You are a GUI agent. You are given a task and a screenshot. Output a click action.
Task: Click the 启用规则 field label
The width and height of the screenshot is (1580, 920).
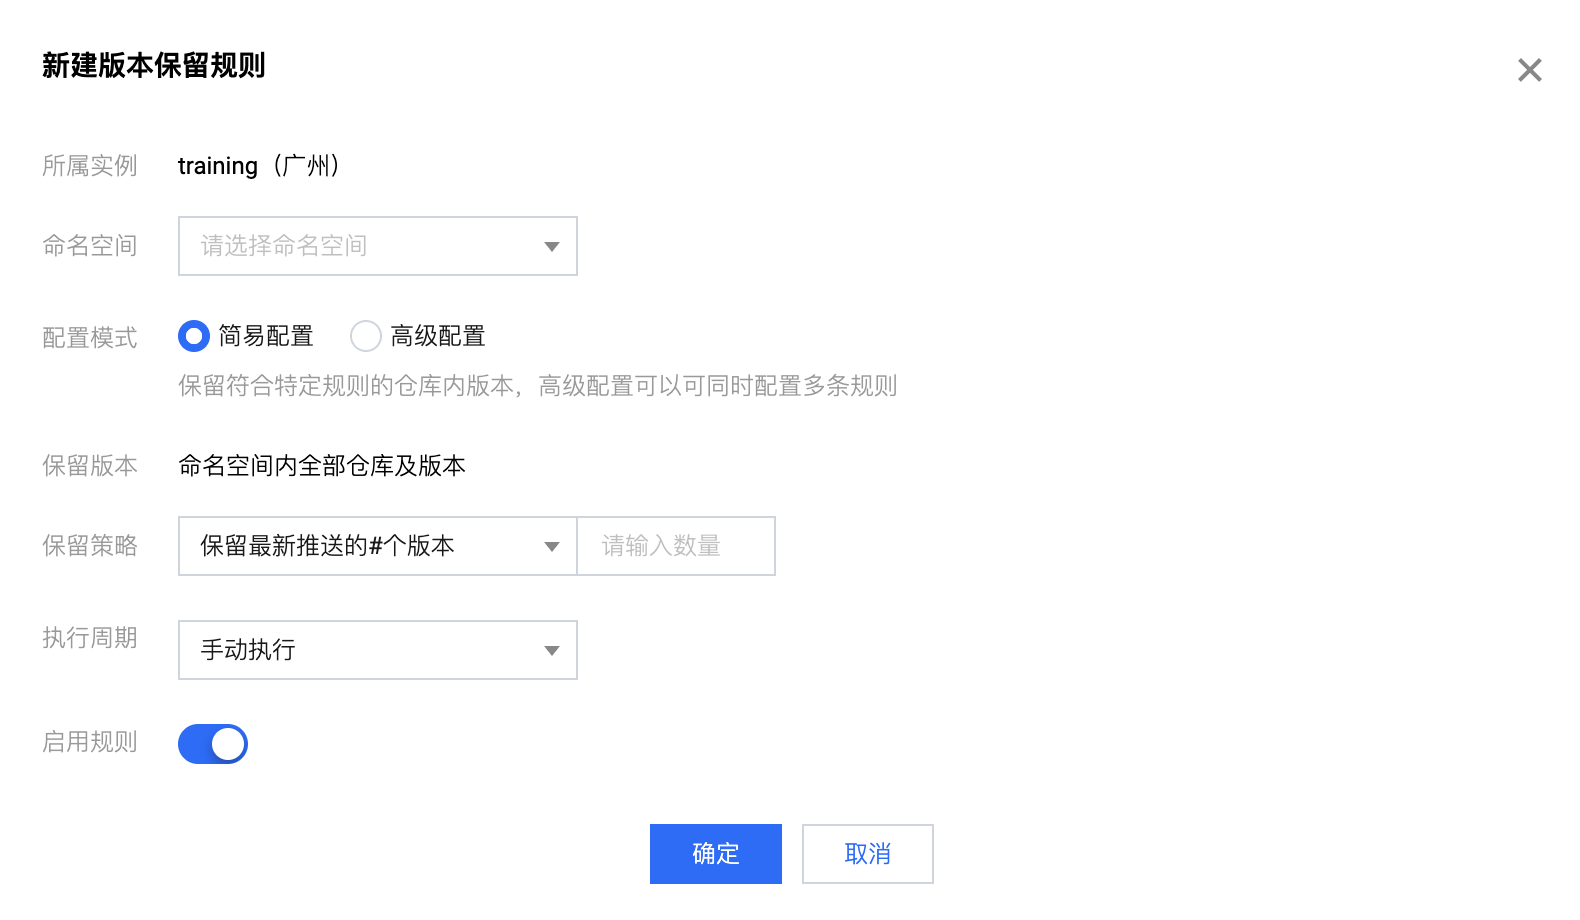(x=89, y=742)
